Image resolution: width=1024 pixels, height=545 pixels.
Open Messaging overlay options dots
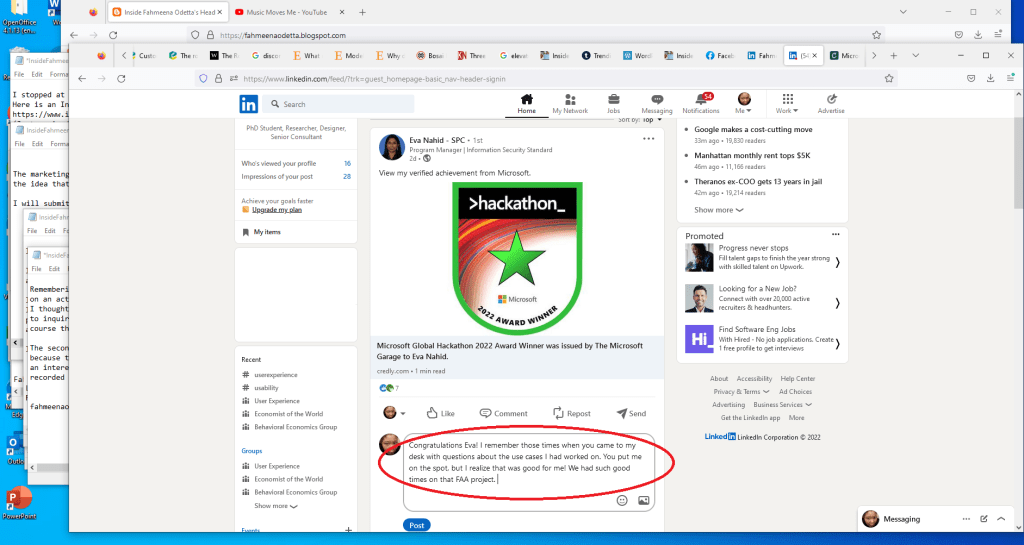click(x=966, y=519)
